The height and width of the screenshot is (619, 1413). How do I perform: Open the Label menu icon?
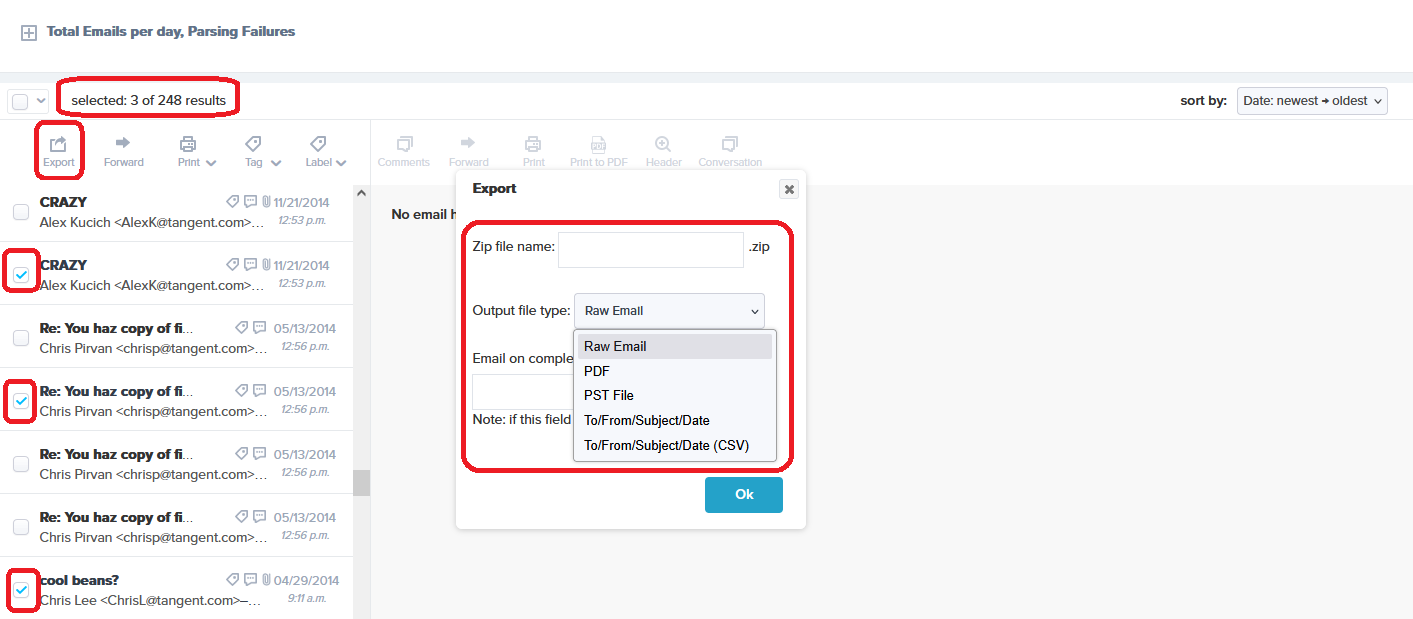pyautogui.click(x=319, y=146)
